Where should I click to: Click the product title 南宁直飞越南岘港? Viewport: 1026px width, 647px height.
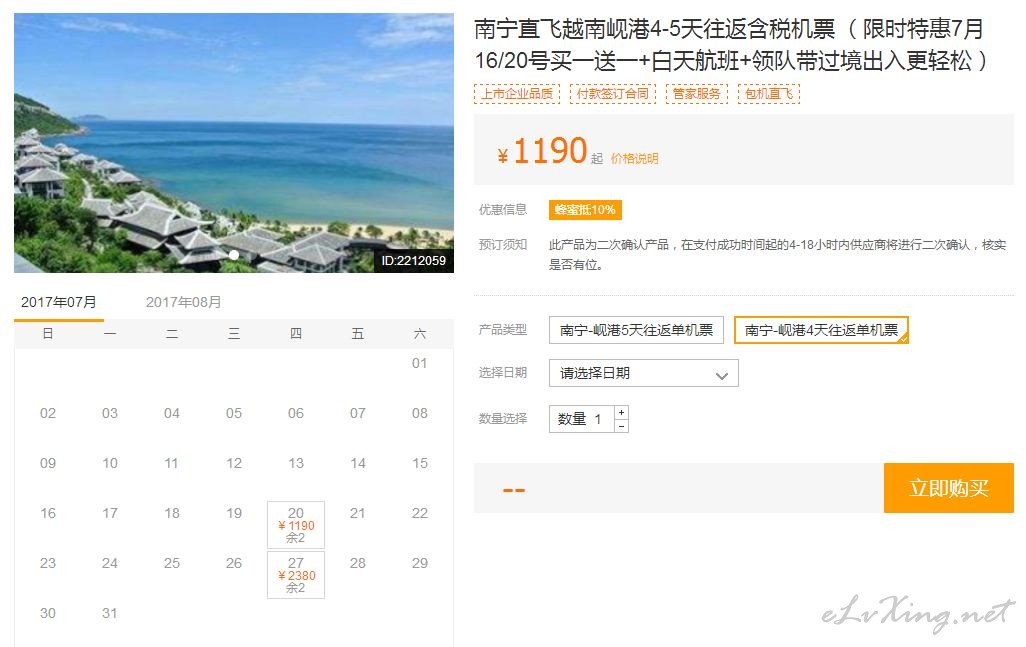coord(730,44)
